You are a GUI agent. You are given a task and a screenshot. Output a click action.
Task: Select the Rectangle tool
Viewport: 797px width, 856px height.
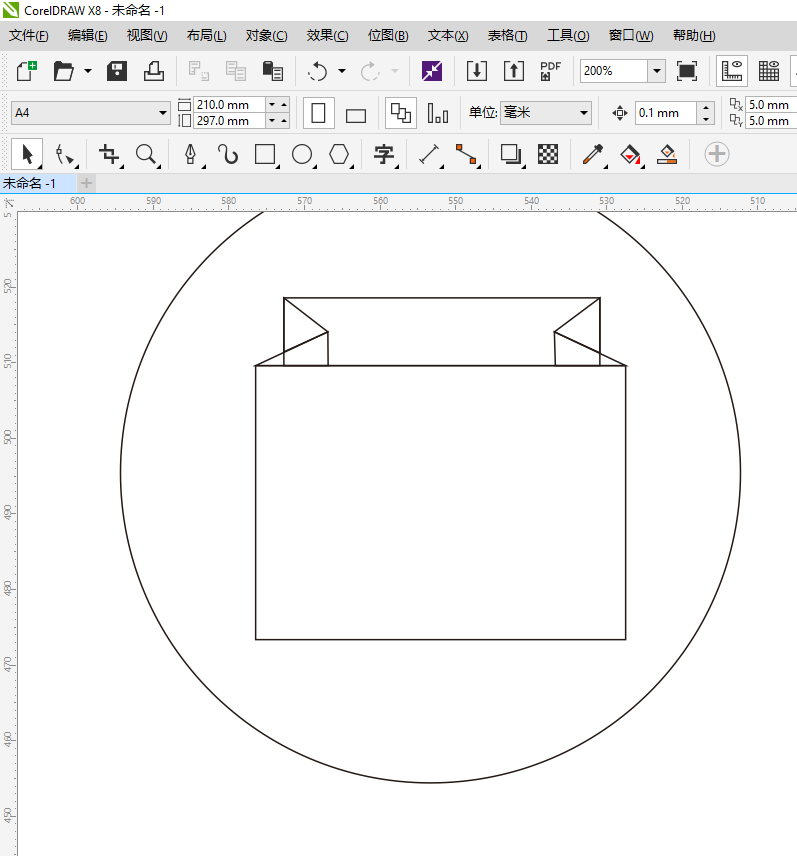coord(265,154)
